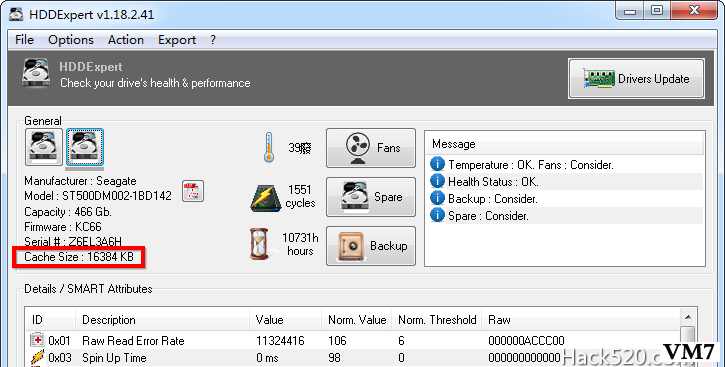
Task: Click info icon beside Temperature message
Action: [437, 165]
